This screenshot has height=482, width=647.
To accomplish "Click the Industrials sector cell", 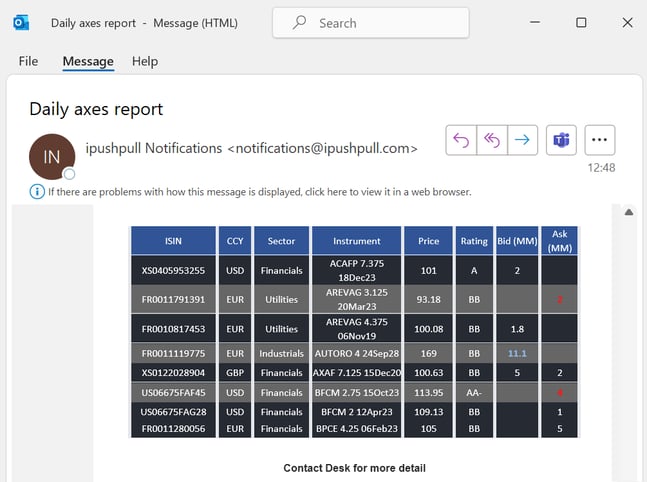I will (x=281, y=353).
